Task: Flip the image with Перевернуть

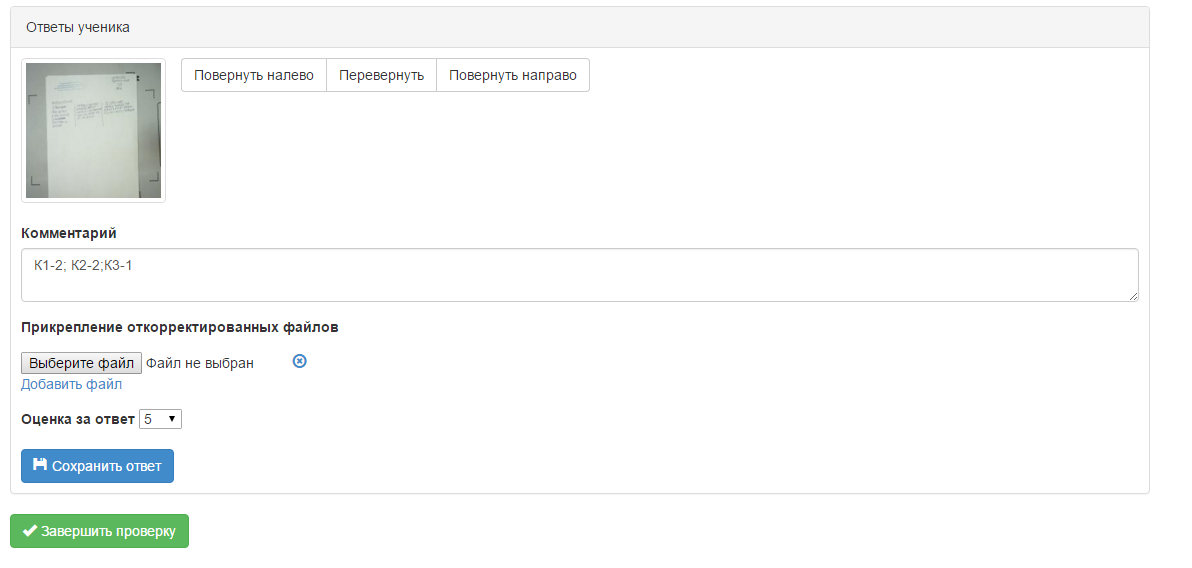Action: coord(381,75)
